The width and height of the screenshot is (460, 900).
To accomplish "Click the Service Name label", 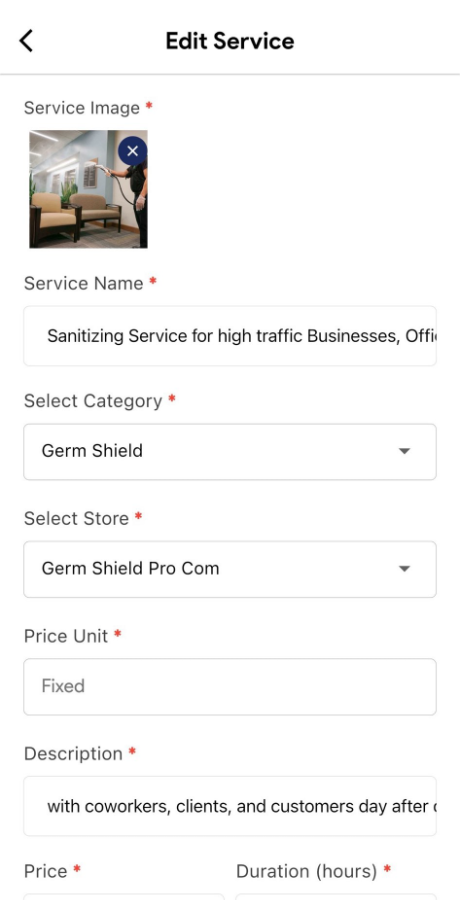I will [x=83, y=283].
